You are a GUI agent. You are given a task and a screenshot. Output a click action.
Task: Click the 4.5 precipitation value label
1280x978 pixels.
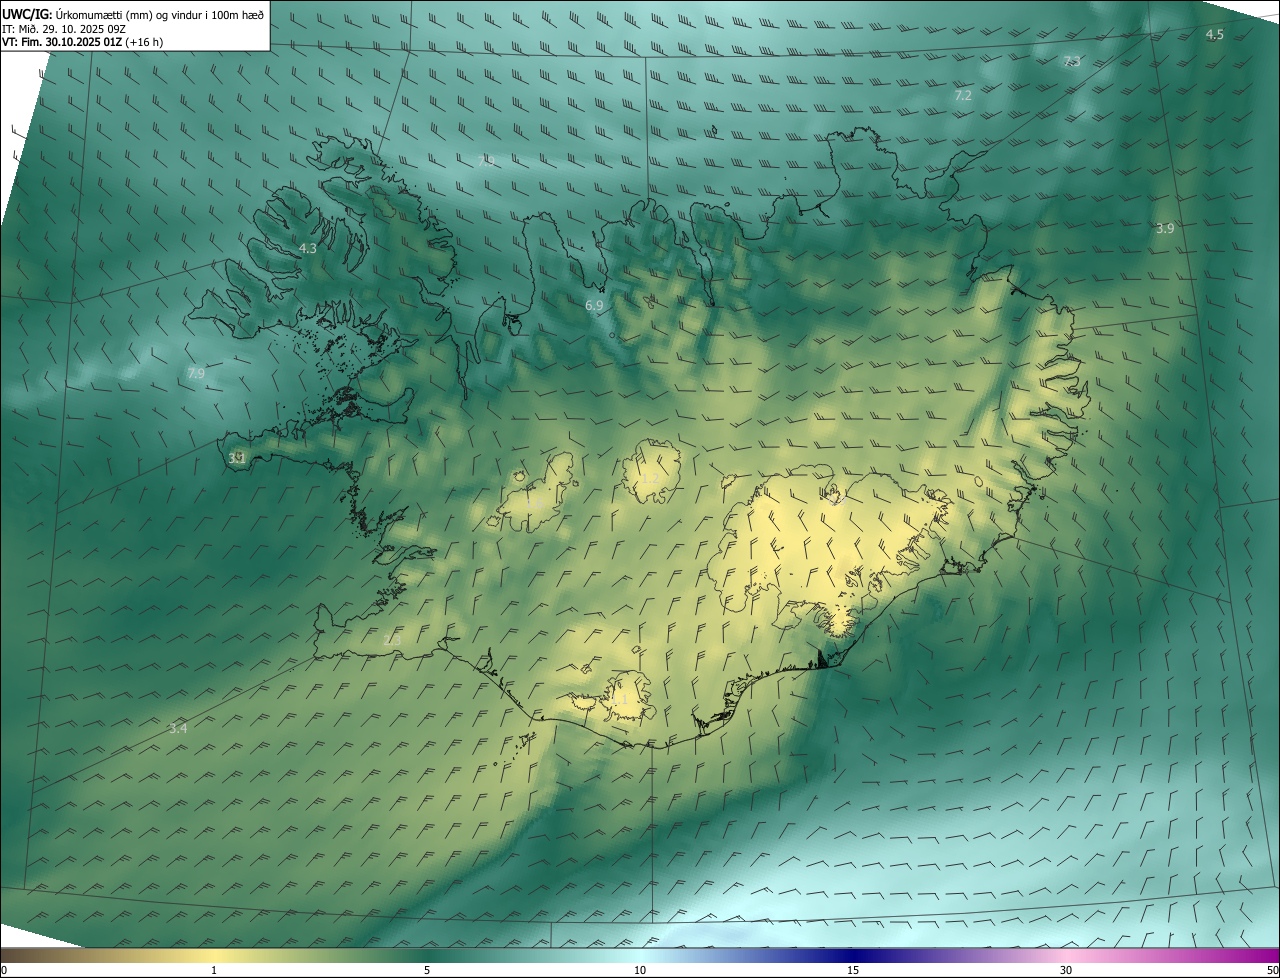click(x=1214, y=34)
